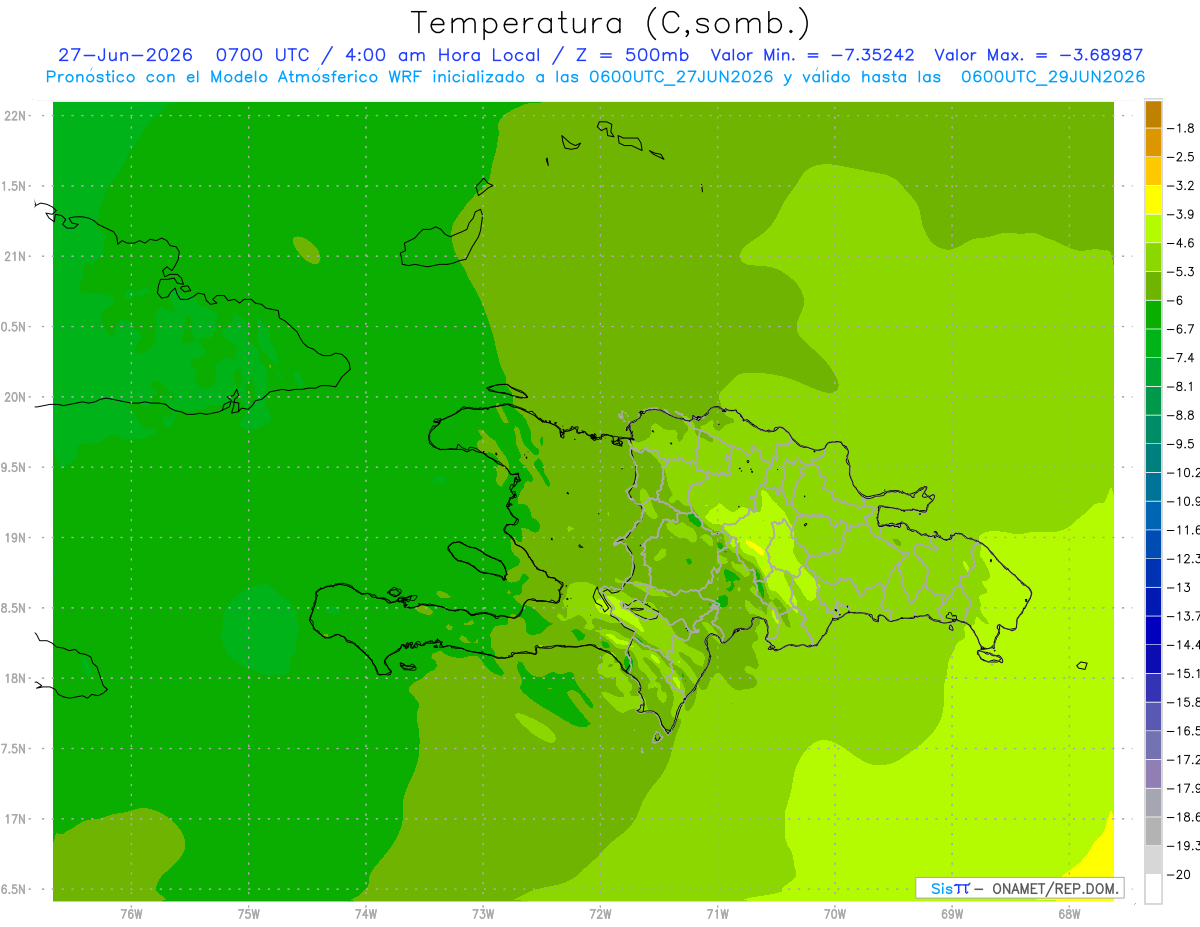Click the '-4.6' colorbar label
1200x927 pixels.
[1181, 243]
